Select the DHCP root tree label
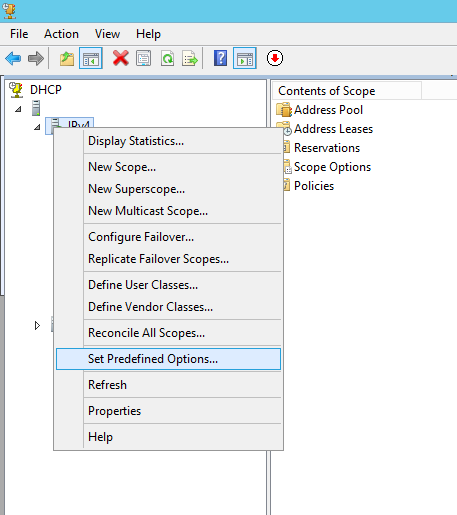Screen dimensions: 457x515 (46, 90)
